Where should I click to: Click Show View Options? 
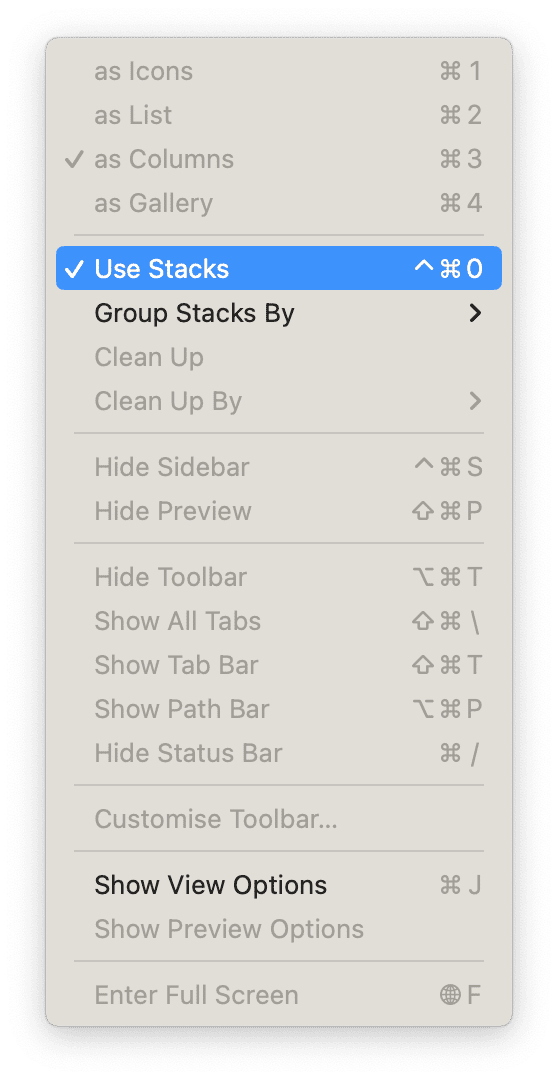pyautogui.click(x=278, y=885)
